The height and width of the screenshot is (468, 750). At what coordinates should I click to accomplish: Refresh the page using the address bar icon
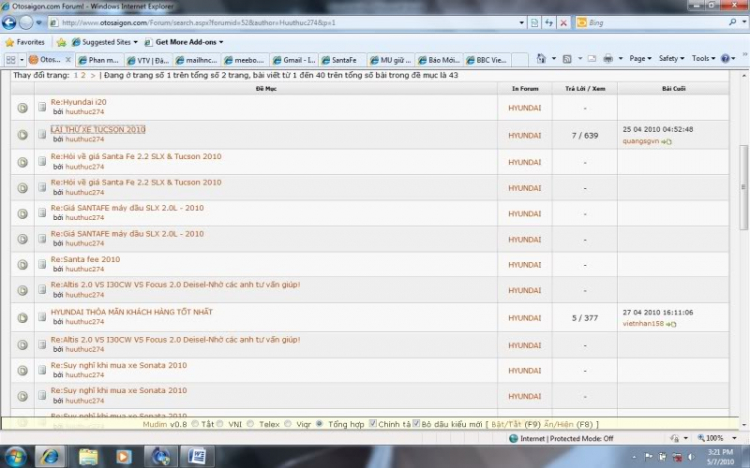point(549,22)
